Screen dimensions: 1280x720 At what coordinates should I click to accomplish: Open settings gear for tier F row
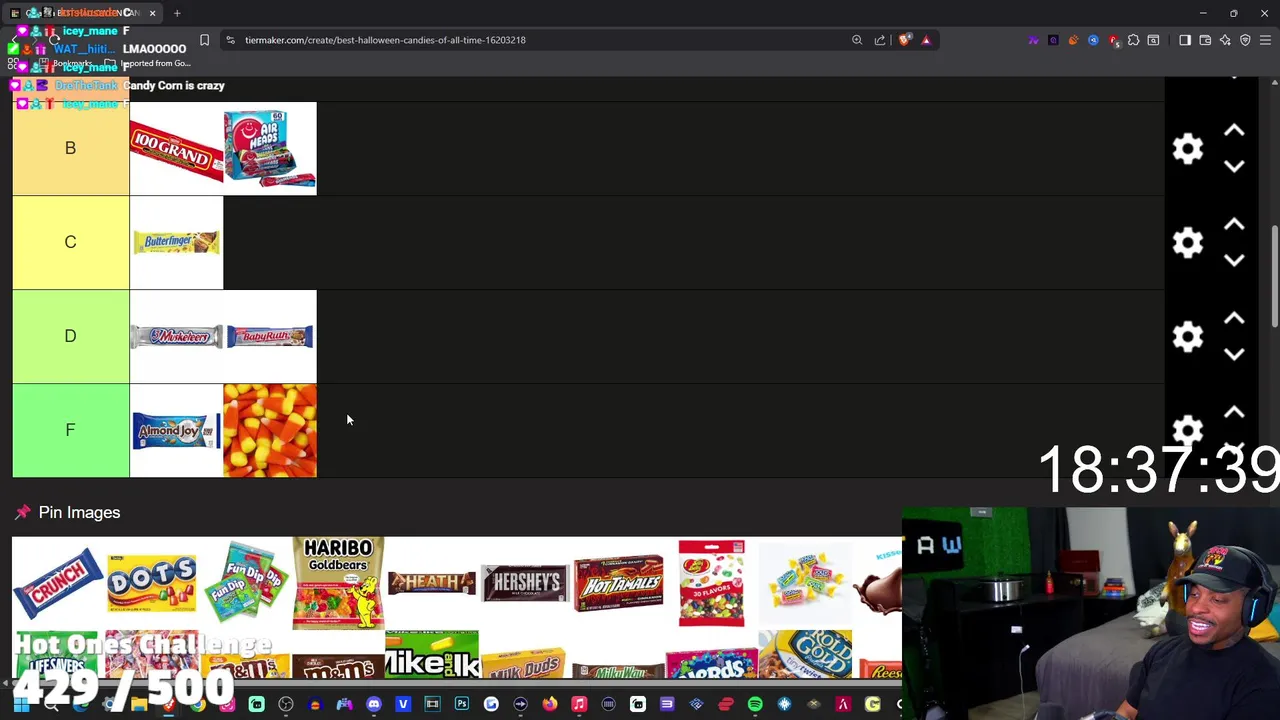1187,431
